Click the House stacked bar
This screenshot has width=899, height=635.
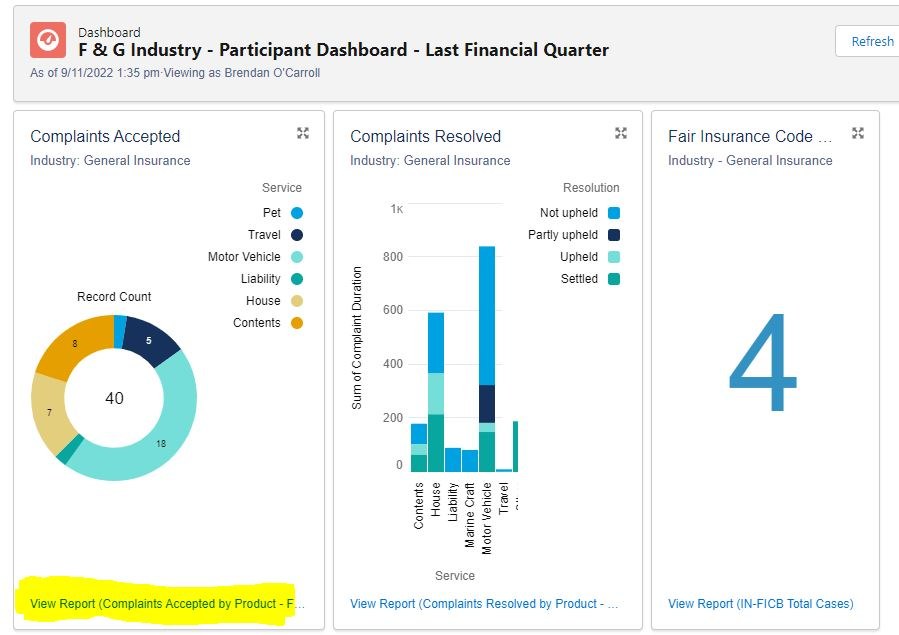point(436,392)
